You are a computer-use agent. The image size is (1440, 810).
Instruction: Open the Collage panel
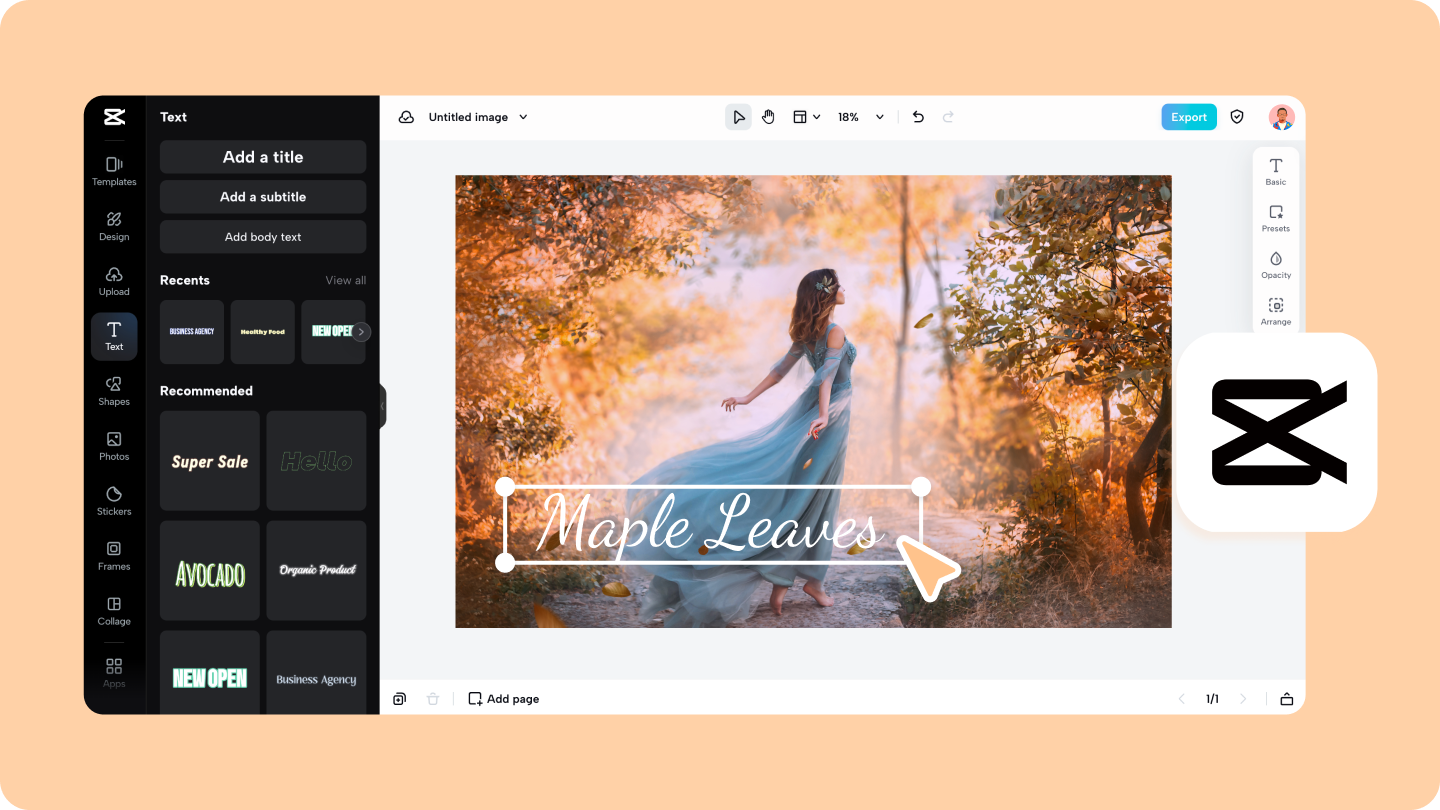pyautogui.click(x=114, y=611)
